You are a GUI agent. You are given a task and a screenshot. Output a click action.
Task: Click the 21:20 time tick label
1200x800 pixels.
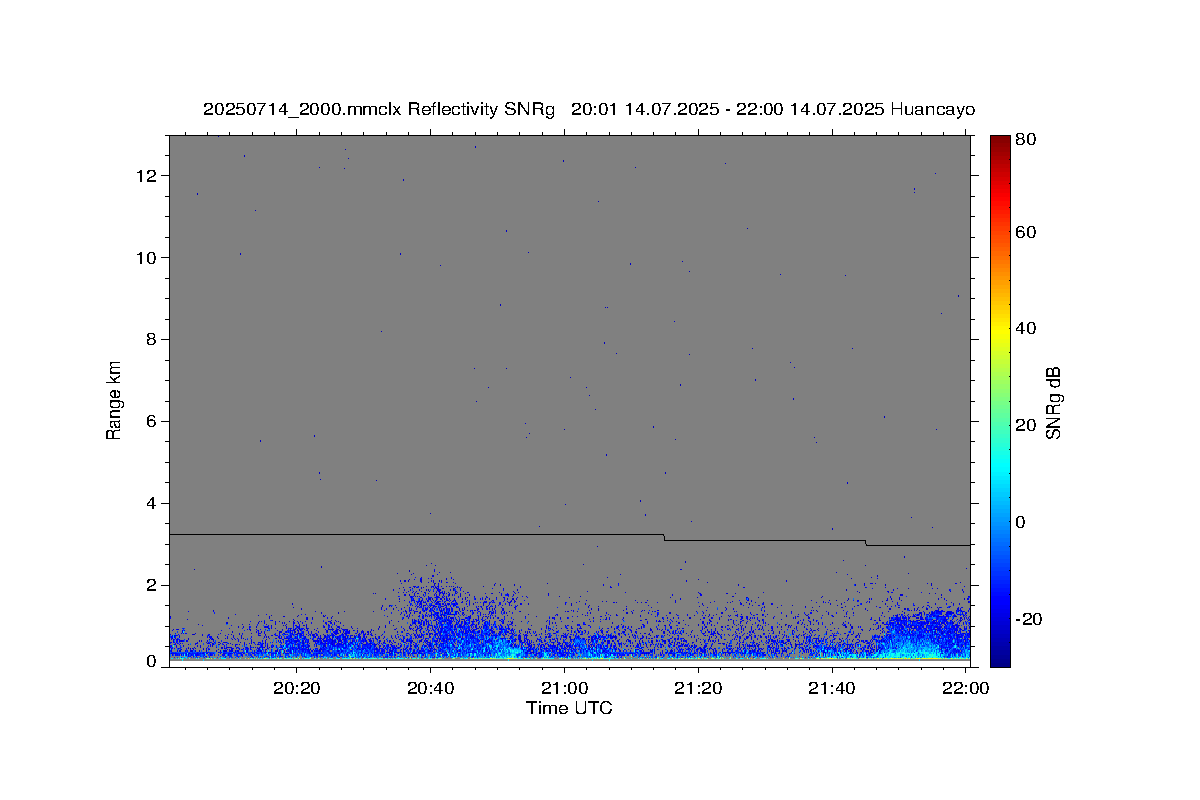(x=698, y=688)
